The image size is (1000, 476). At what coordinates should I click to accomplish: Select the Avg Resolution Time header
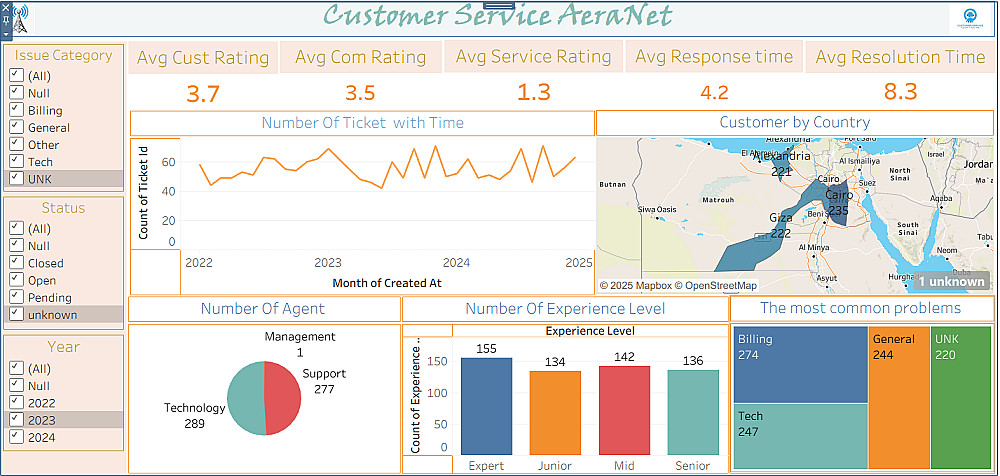click(900, 57)
